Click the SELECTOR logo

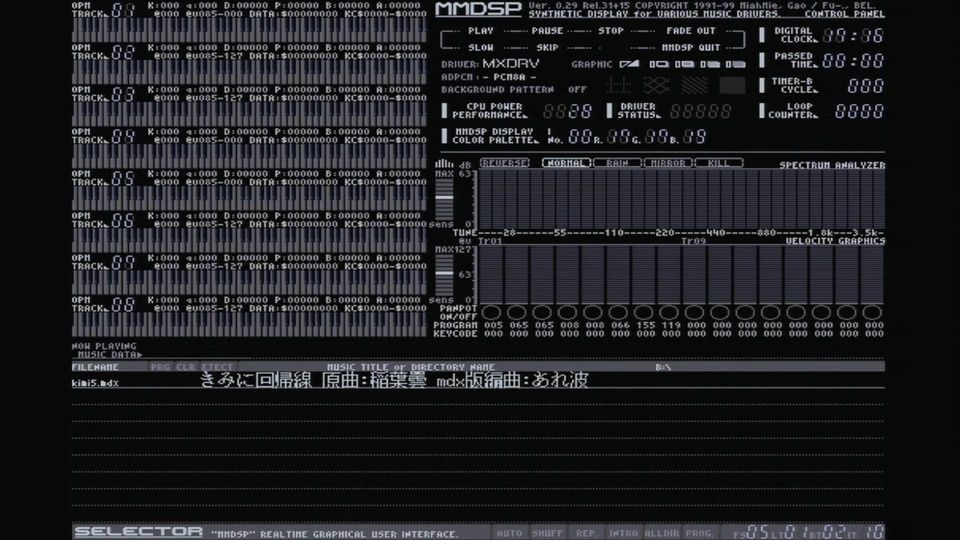click(x=138, y=531)
